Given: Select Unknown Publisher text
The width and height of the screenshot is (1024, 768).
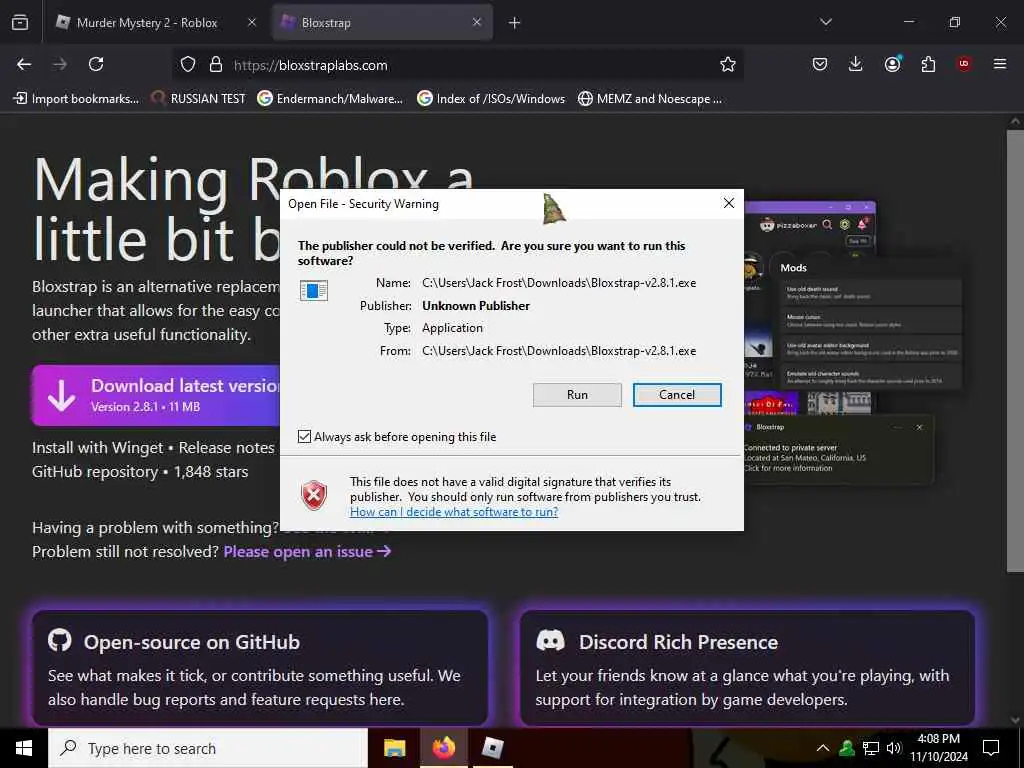Looking at the screenshot, I should (x=476, y=306).
